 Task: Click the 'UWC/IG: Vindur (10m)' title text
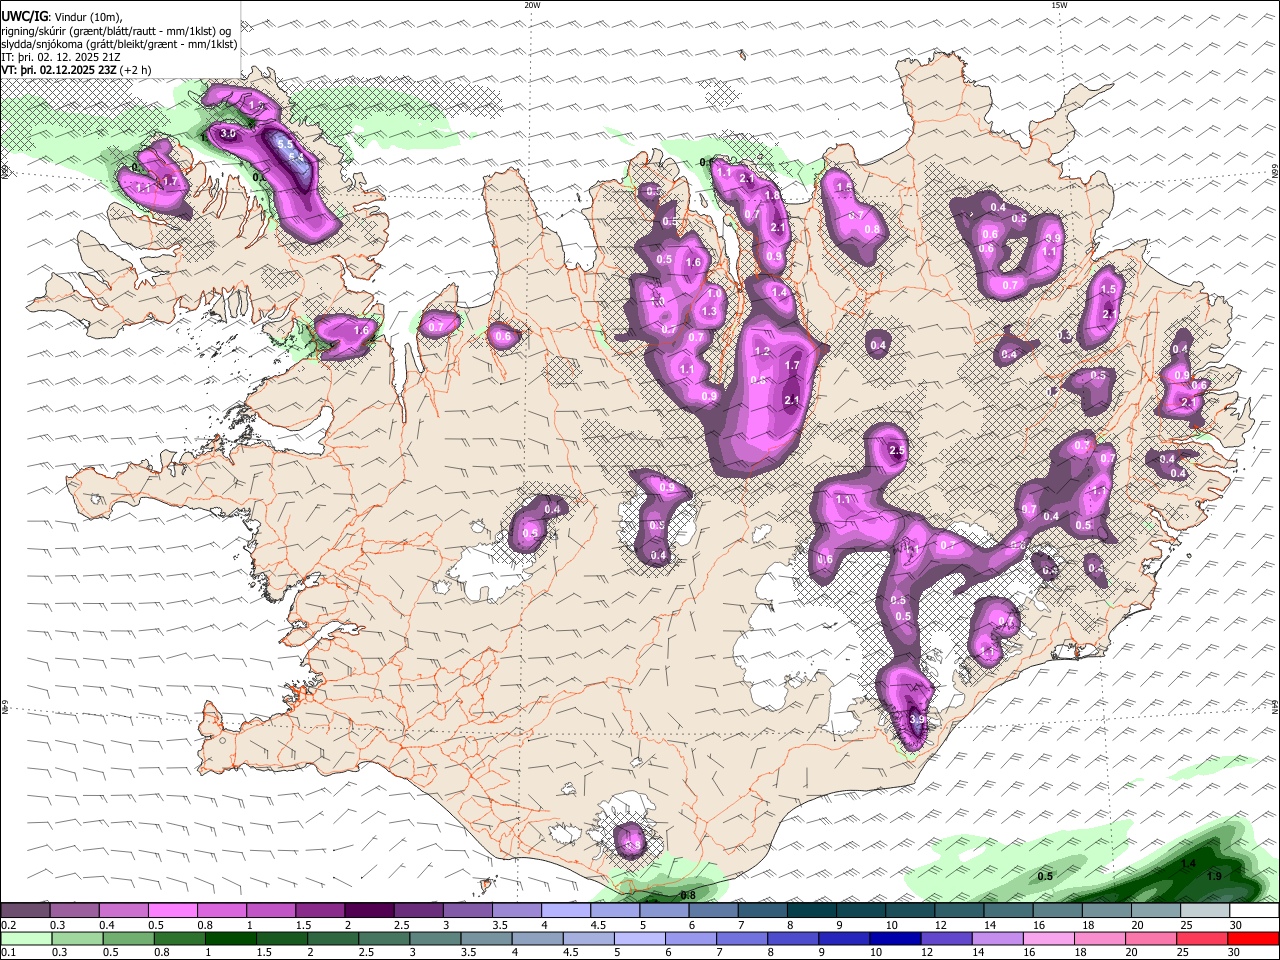(63, 17)
